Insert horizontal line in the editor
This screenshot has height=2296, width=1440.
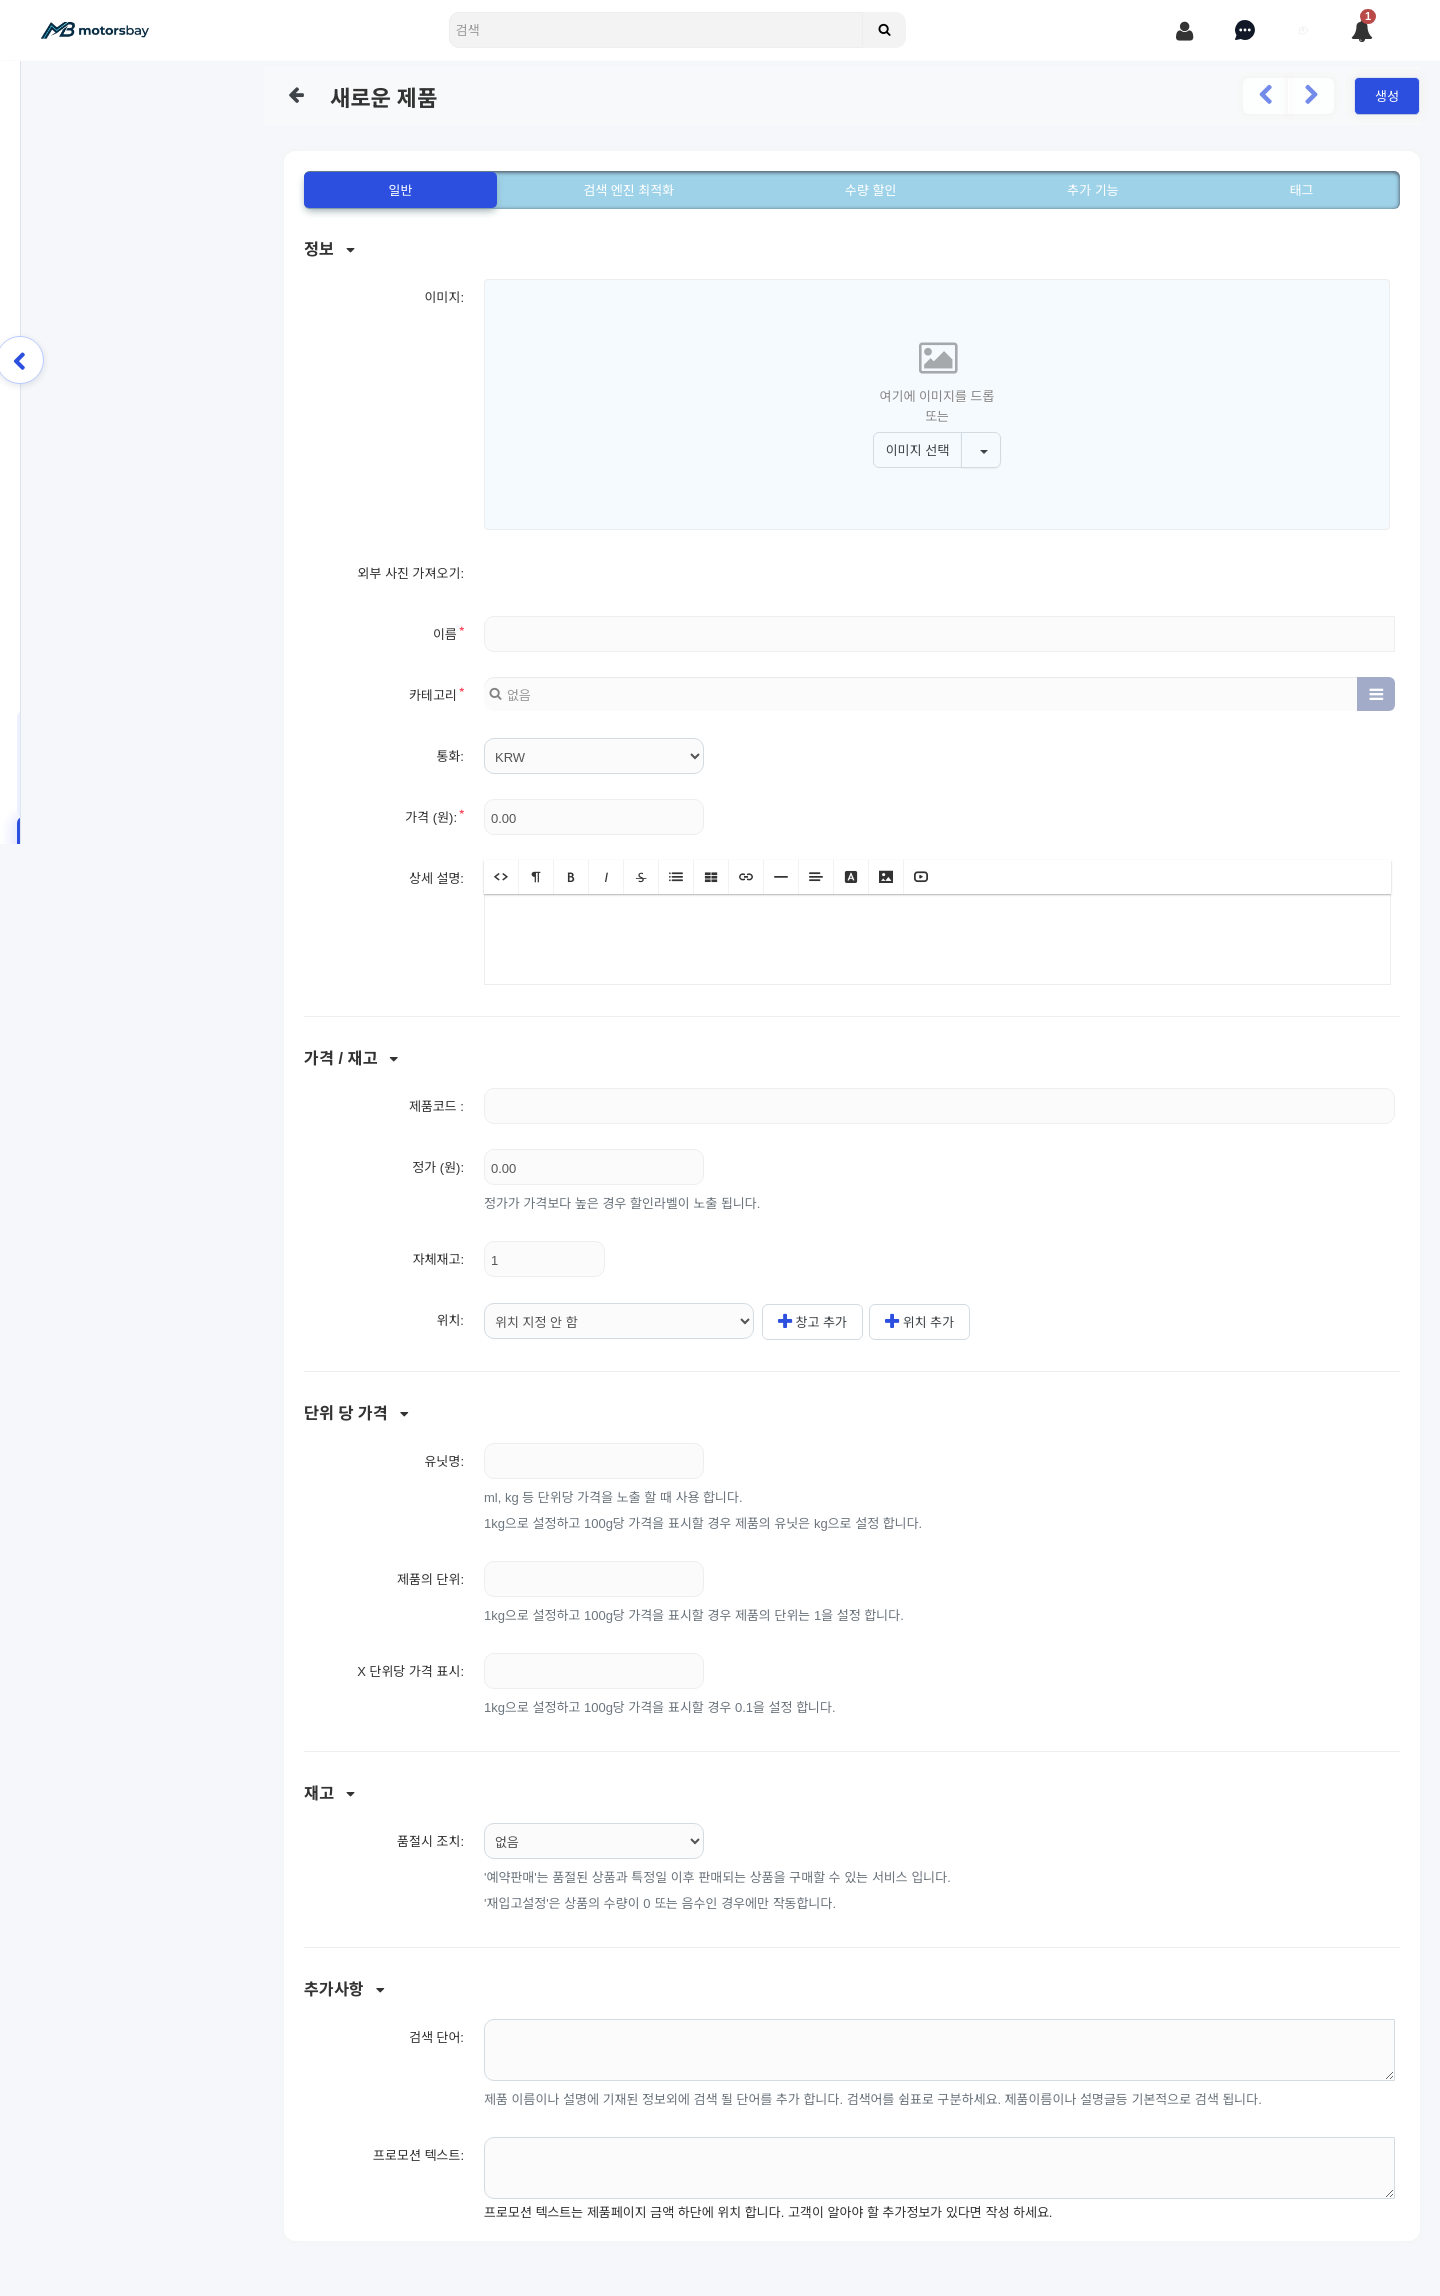[x=781, y=877]
